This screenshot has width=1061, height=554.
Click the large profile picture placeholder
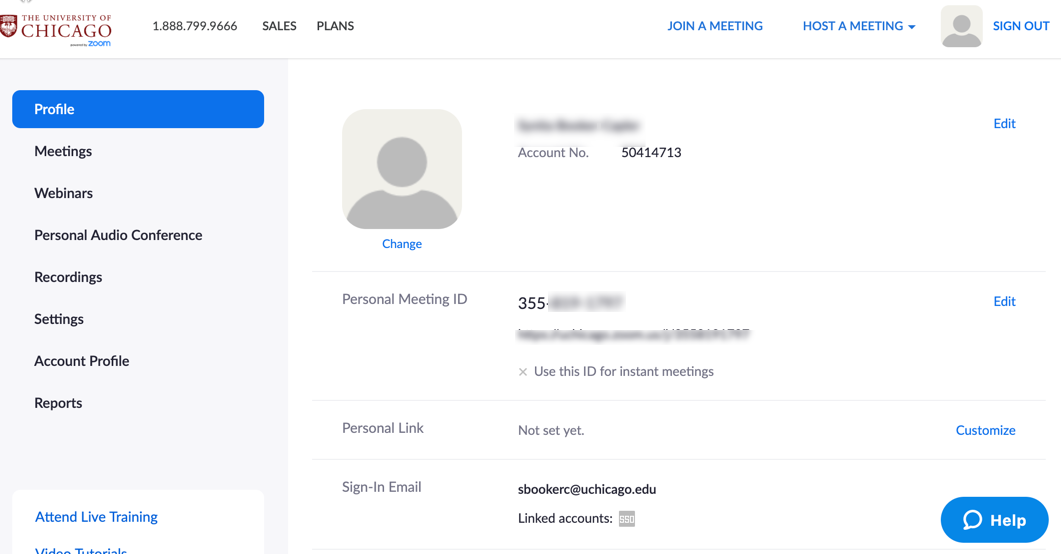click(x=402, y=169)
